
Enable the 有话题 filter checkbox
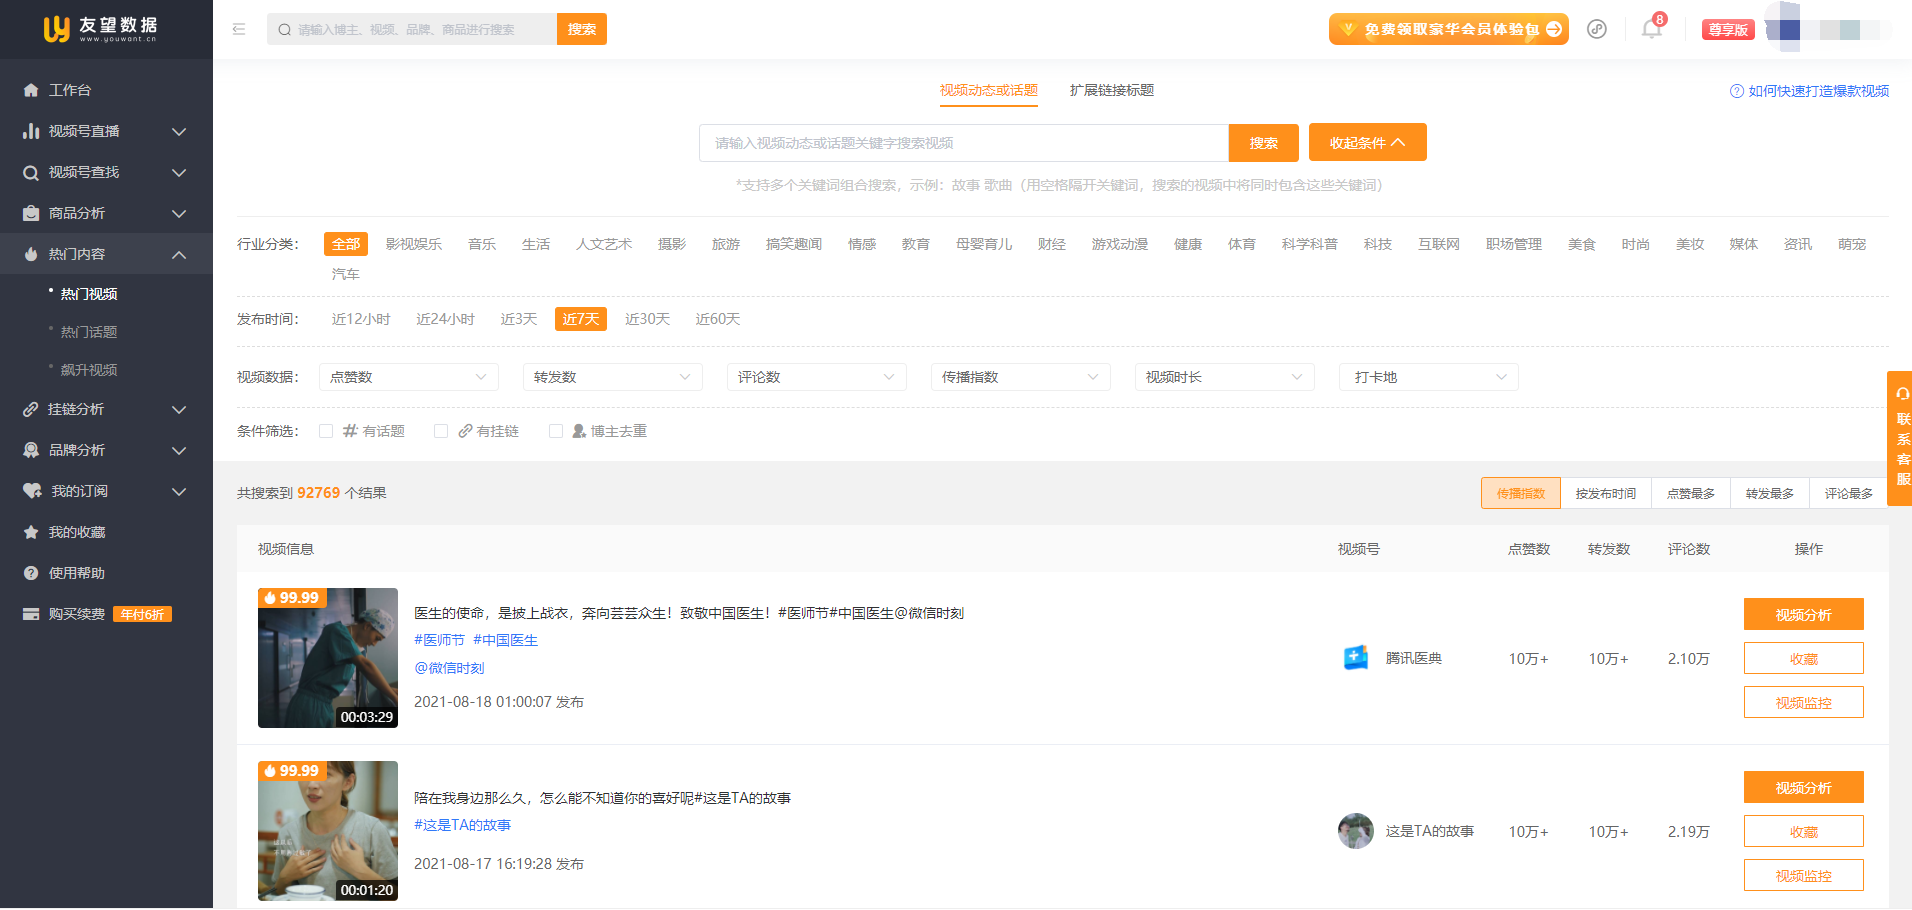tap(326, 430)
